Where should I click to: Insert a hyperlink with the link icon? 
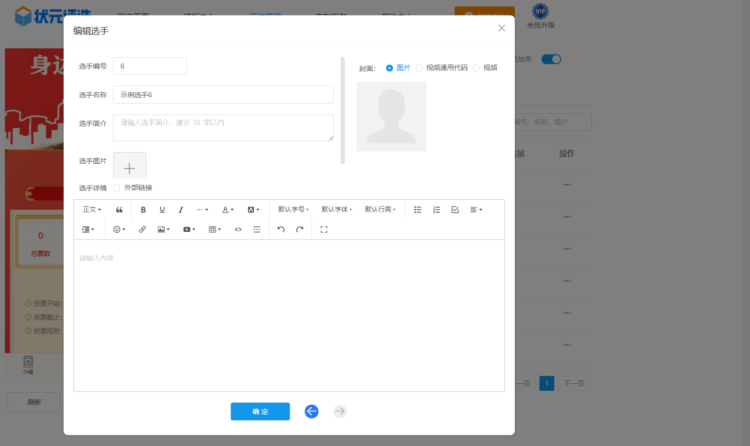click(142, 230)
